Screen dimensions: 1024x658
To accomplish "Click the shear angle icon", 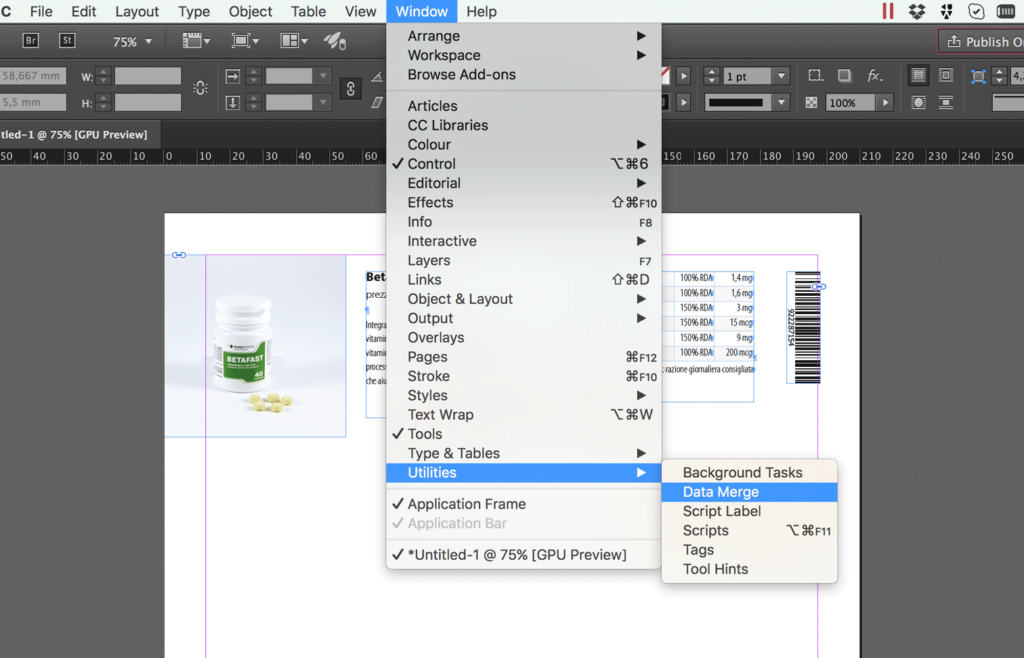I will click(377, 102).
